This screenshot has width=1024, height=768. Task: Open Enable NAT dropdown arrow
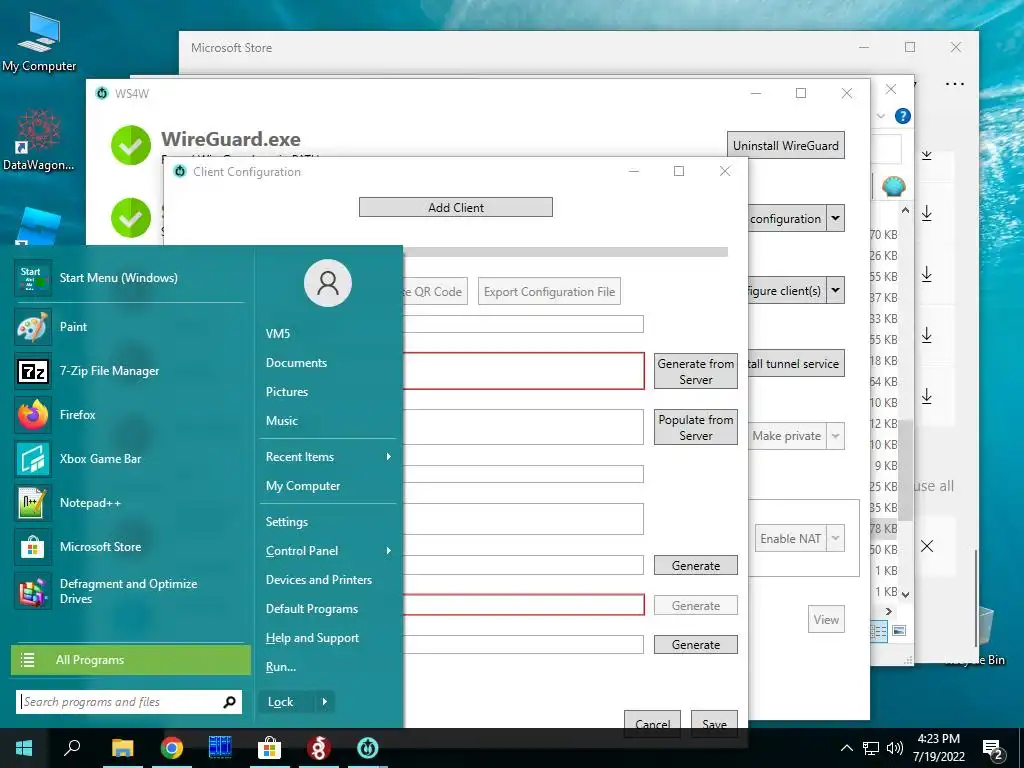pyautogui.click(x=835, y=539)
